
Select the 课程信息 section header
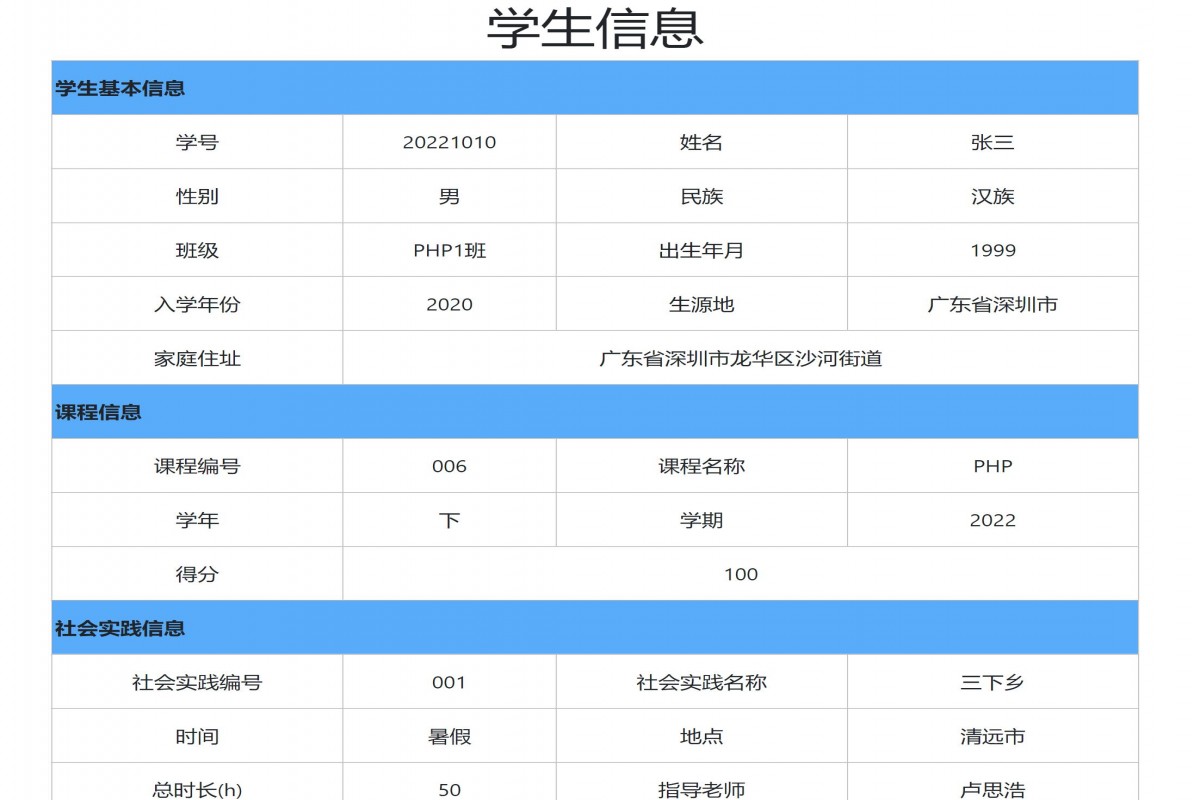tap(97, 411)
